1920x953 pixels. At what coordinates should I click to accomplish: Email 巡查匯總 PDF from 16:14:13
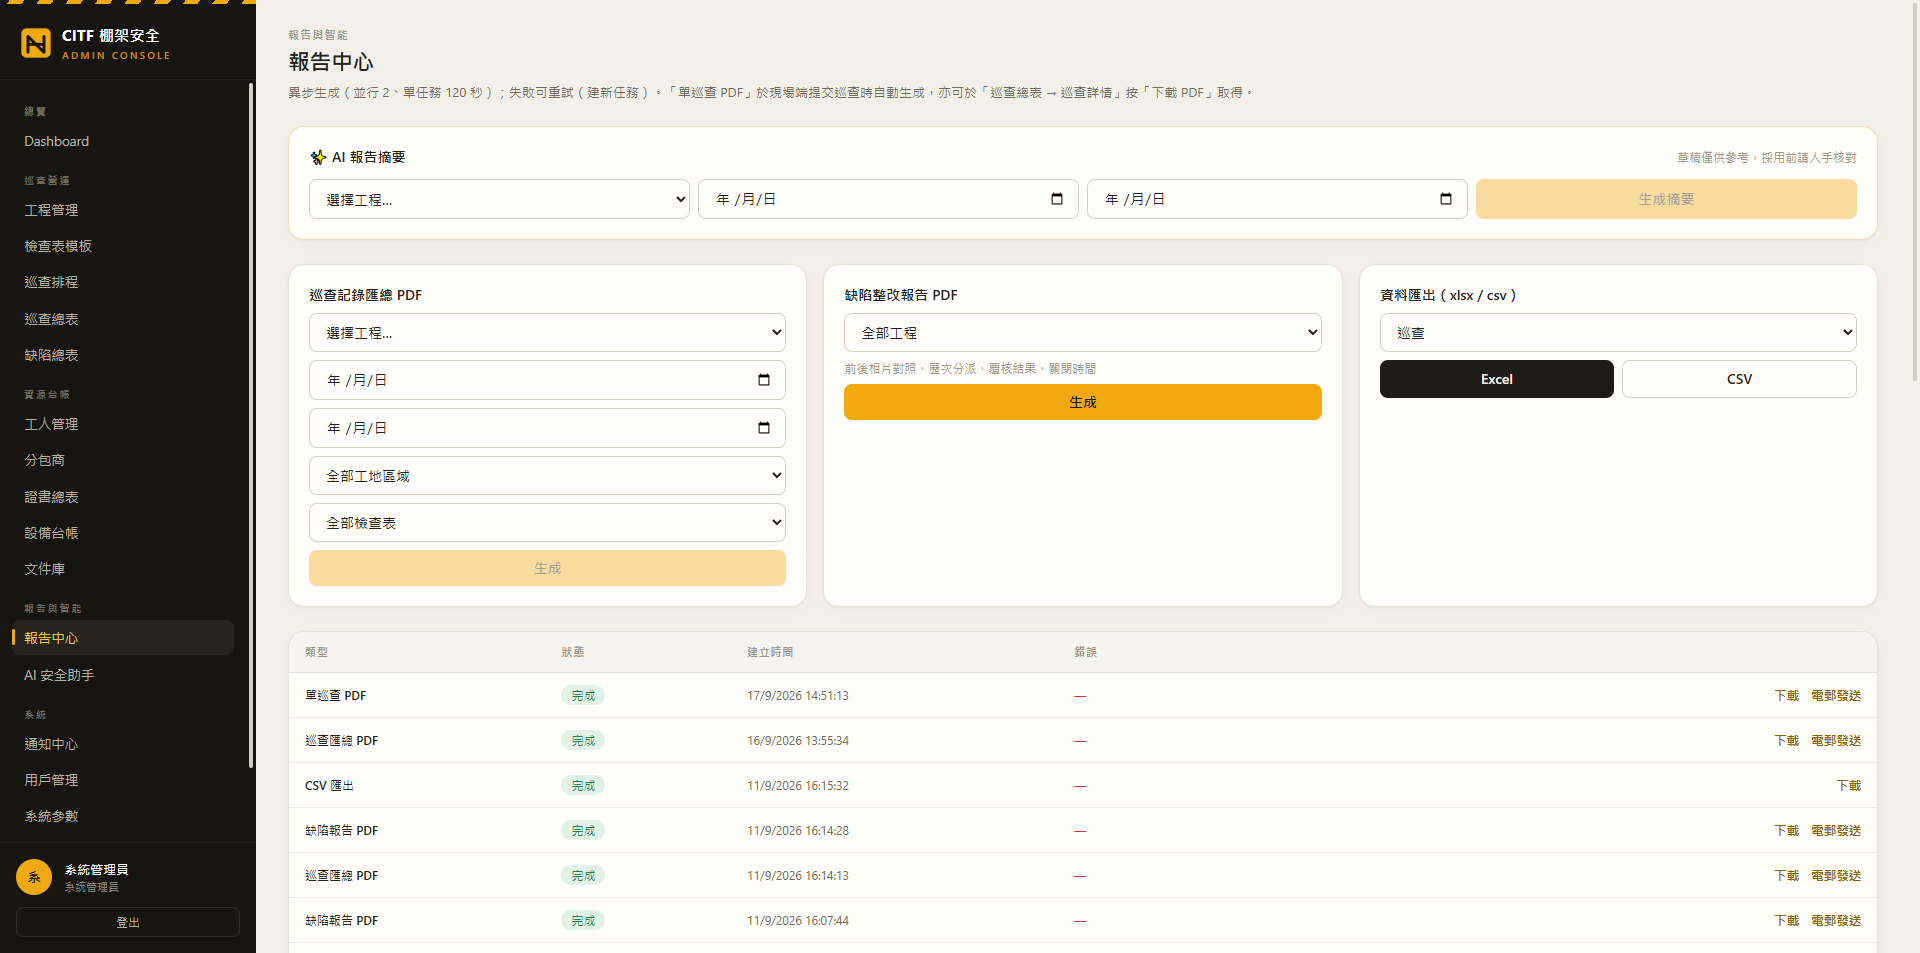tap(1836, 875)
